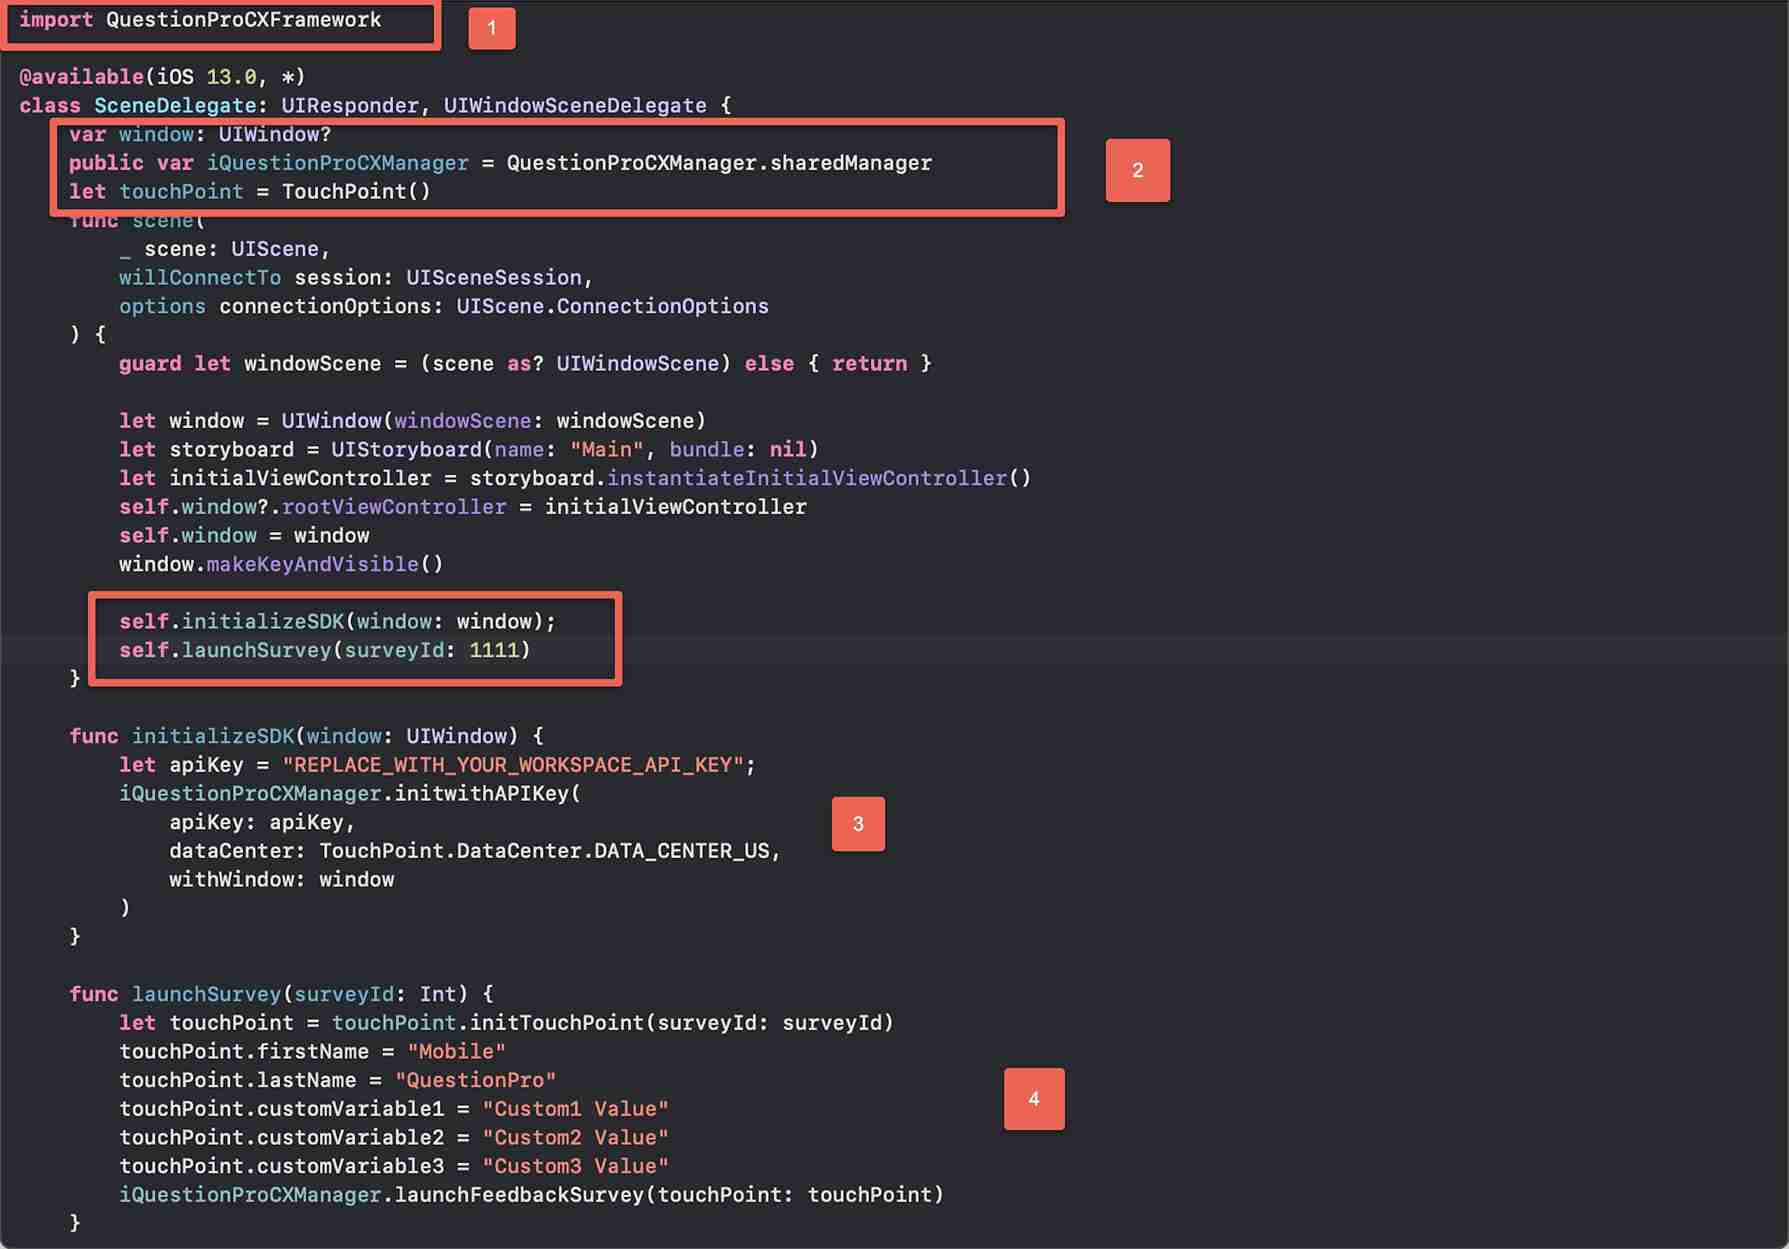Click the import QuestionProCXFramework line
This screenshot has height=1249, width=1789.
coord(200,20)
